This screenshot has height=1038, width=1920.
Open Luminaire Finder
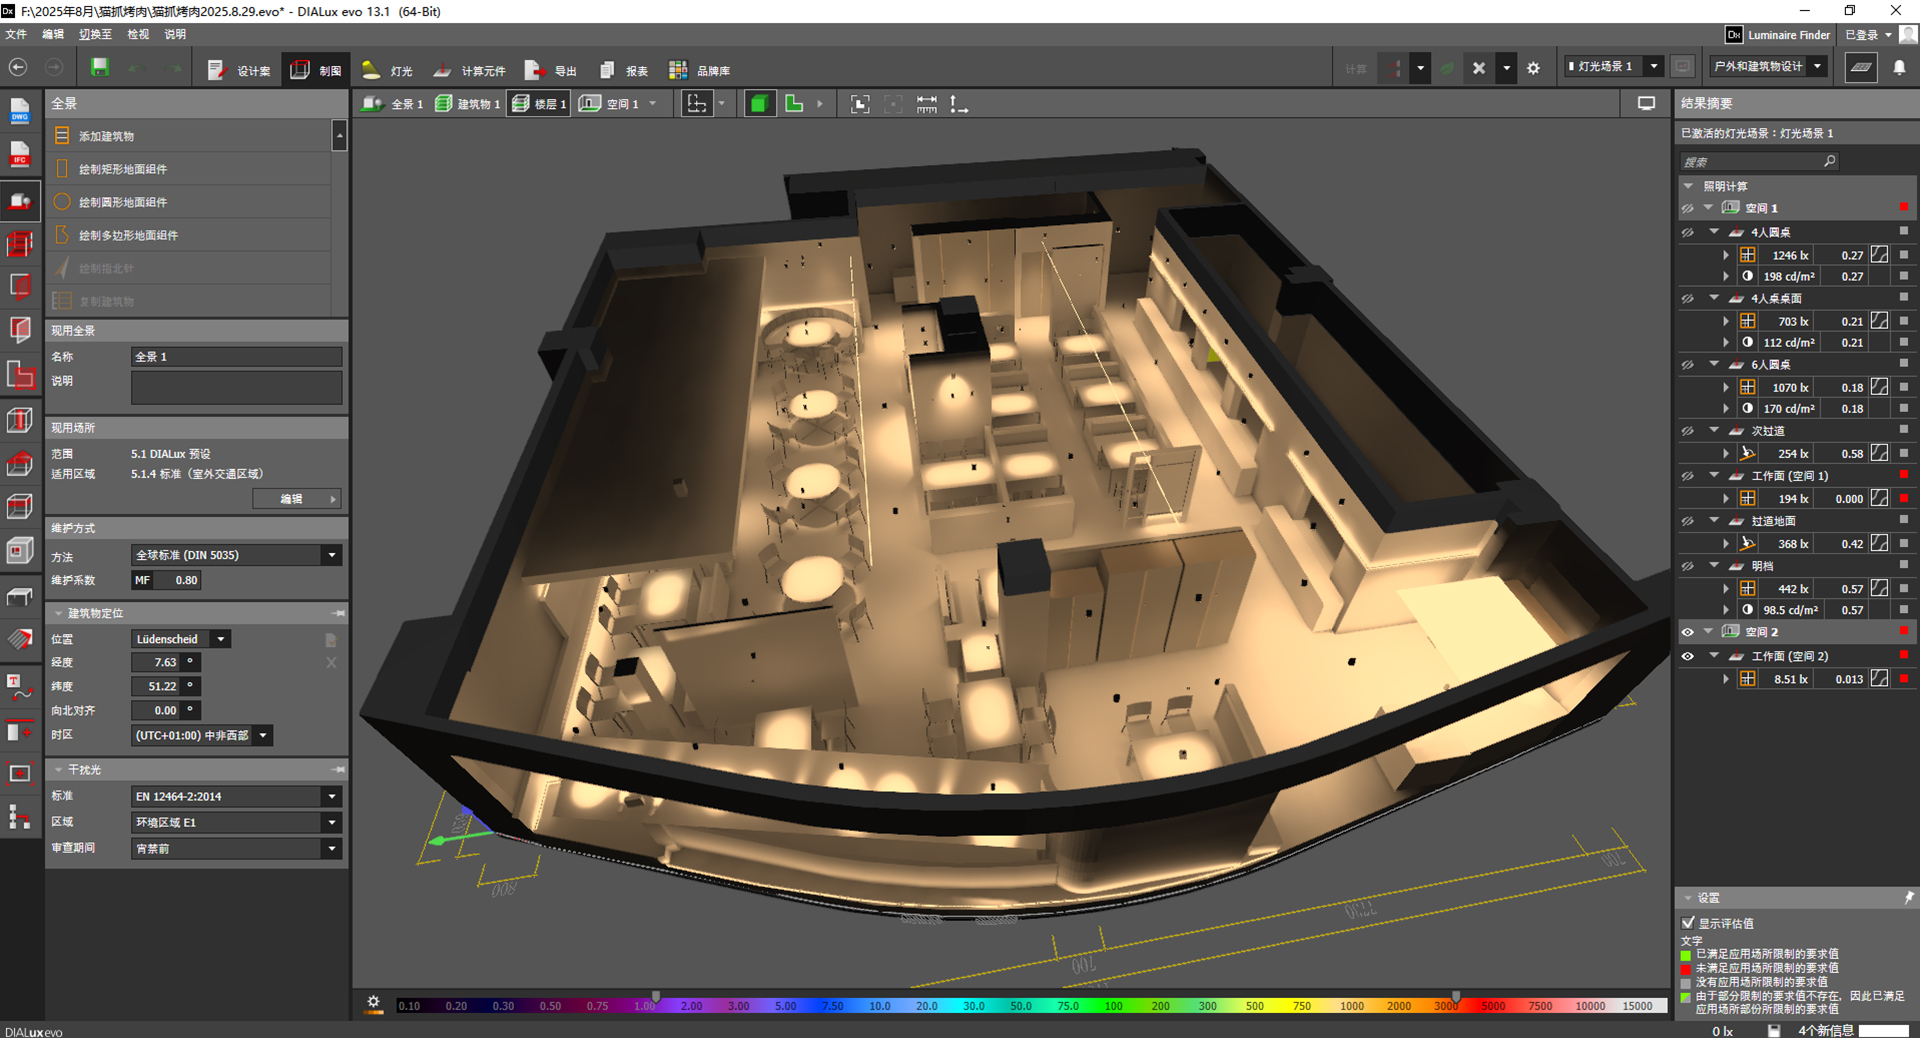tap(1779, 35)
